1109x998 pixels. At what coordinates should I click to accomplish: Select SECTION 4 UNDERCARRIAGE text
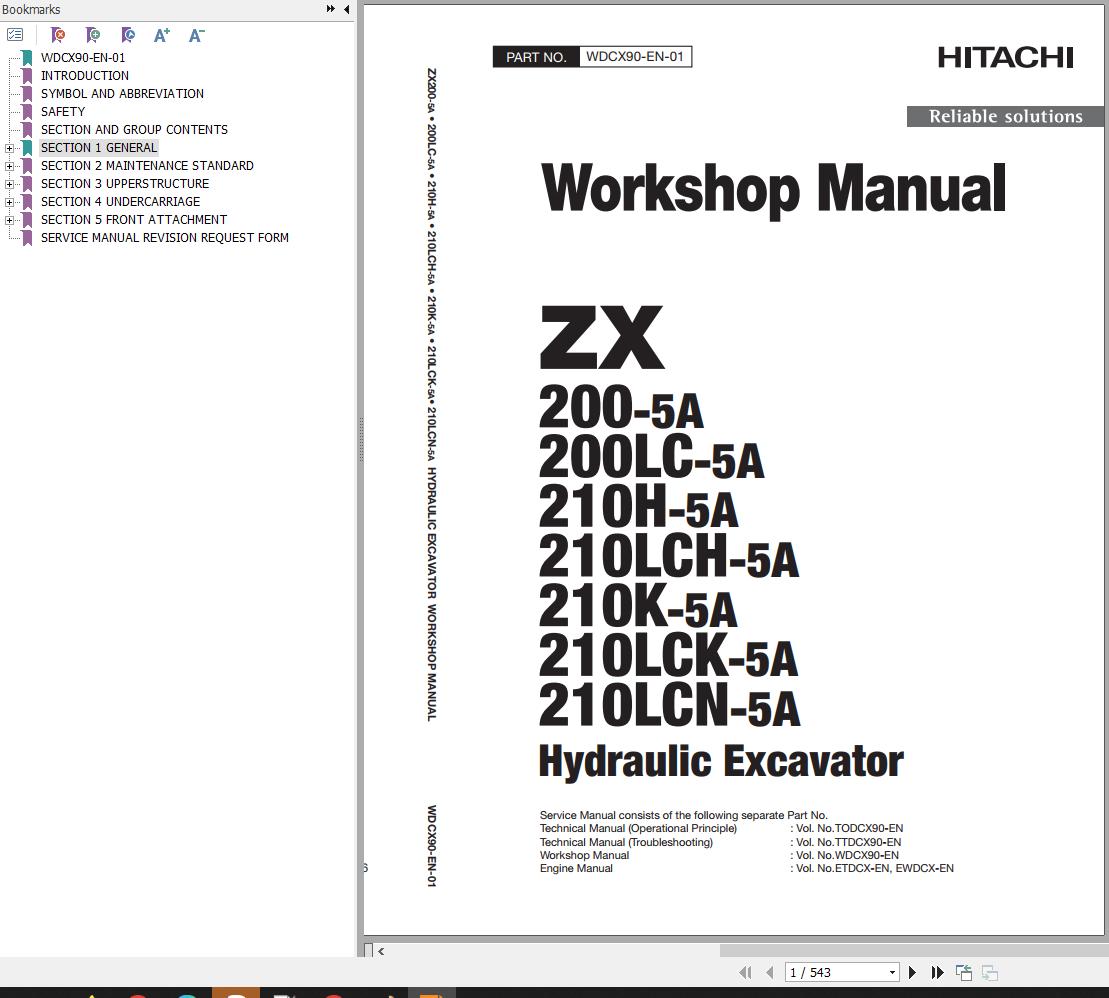pyautogui.click(x=120, y=202)
